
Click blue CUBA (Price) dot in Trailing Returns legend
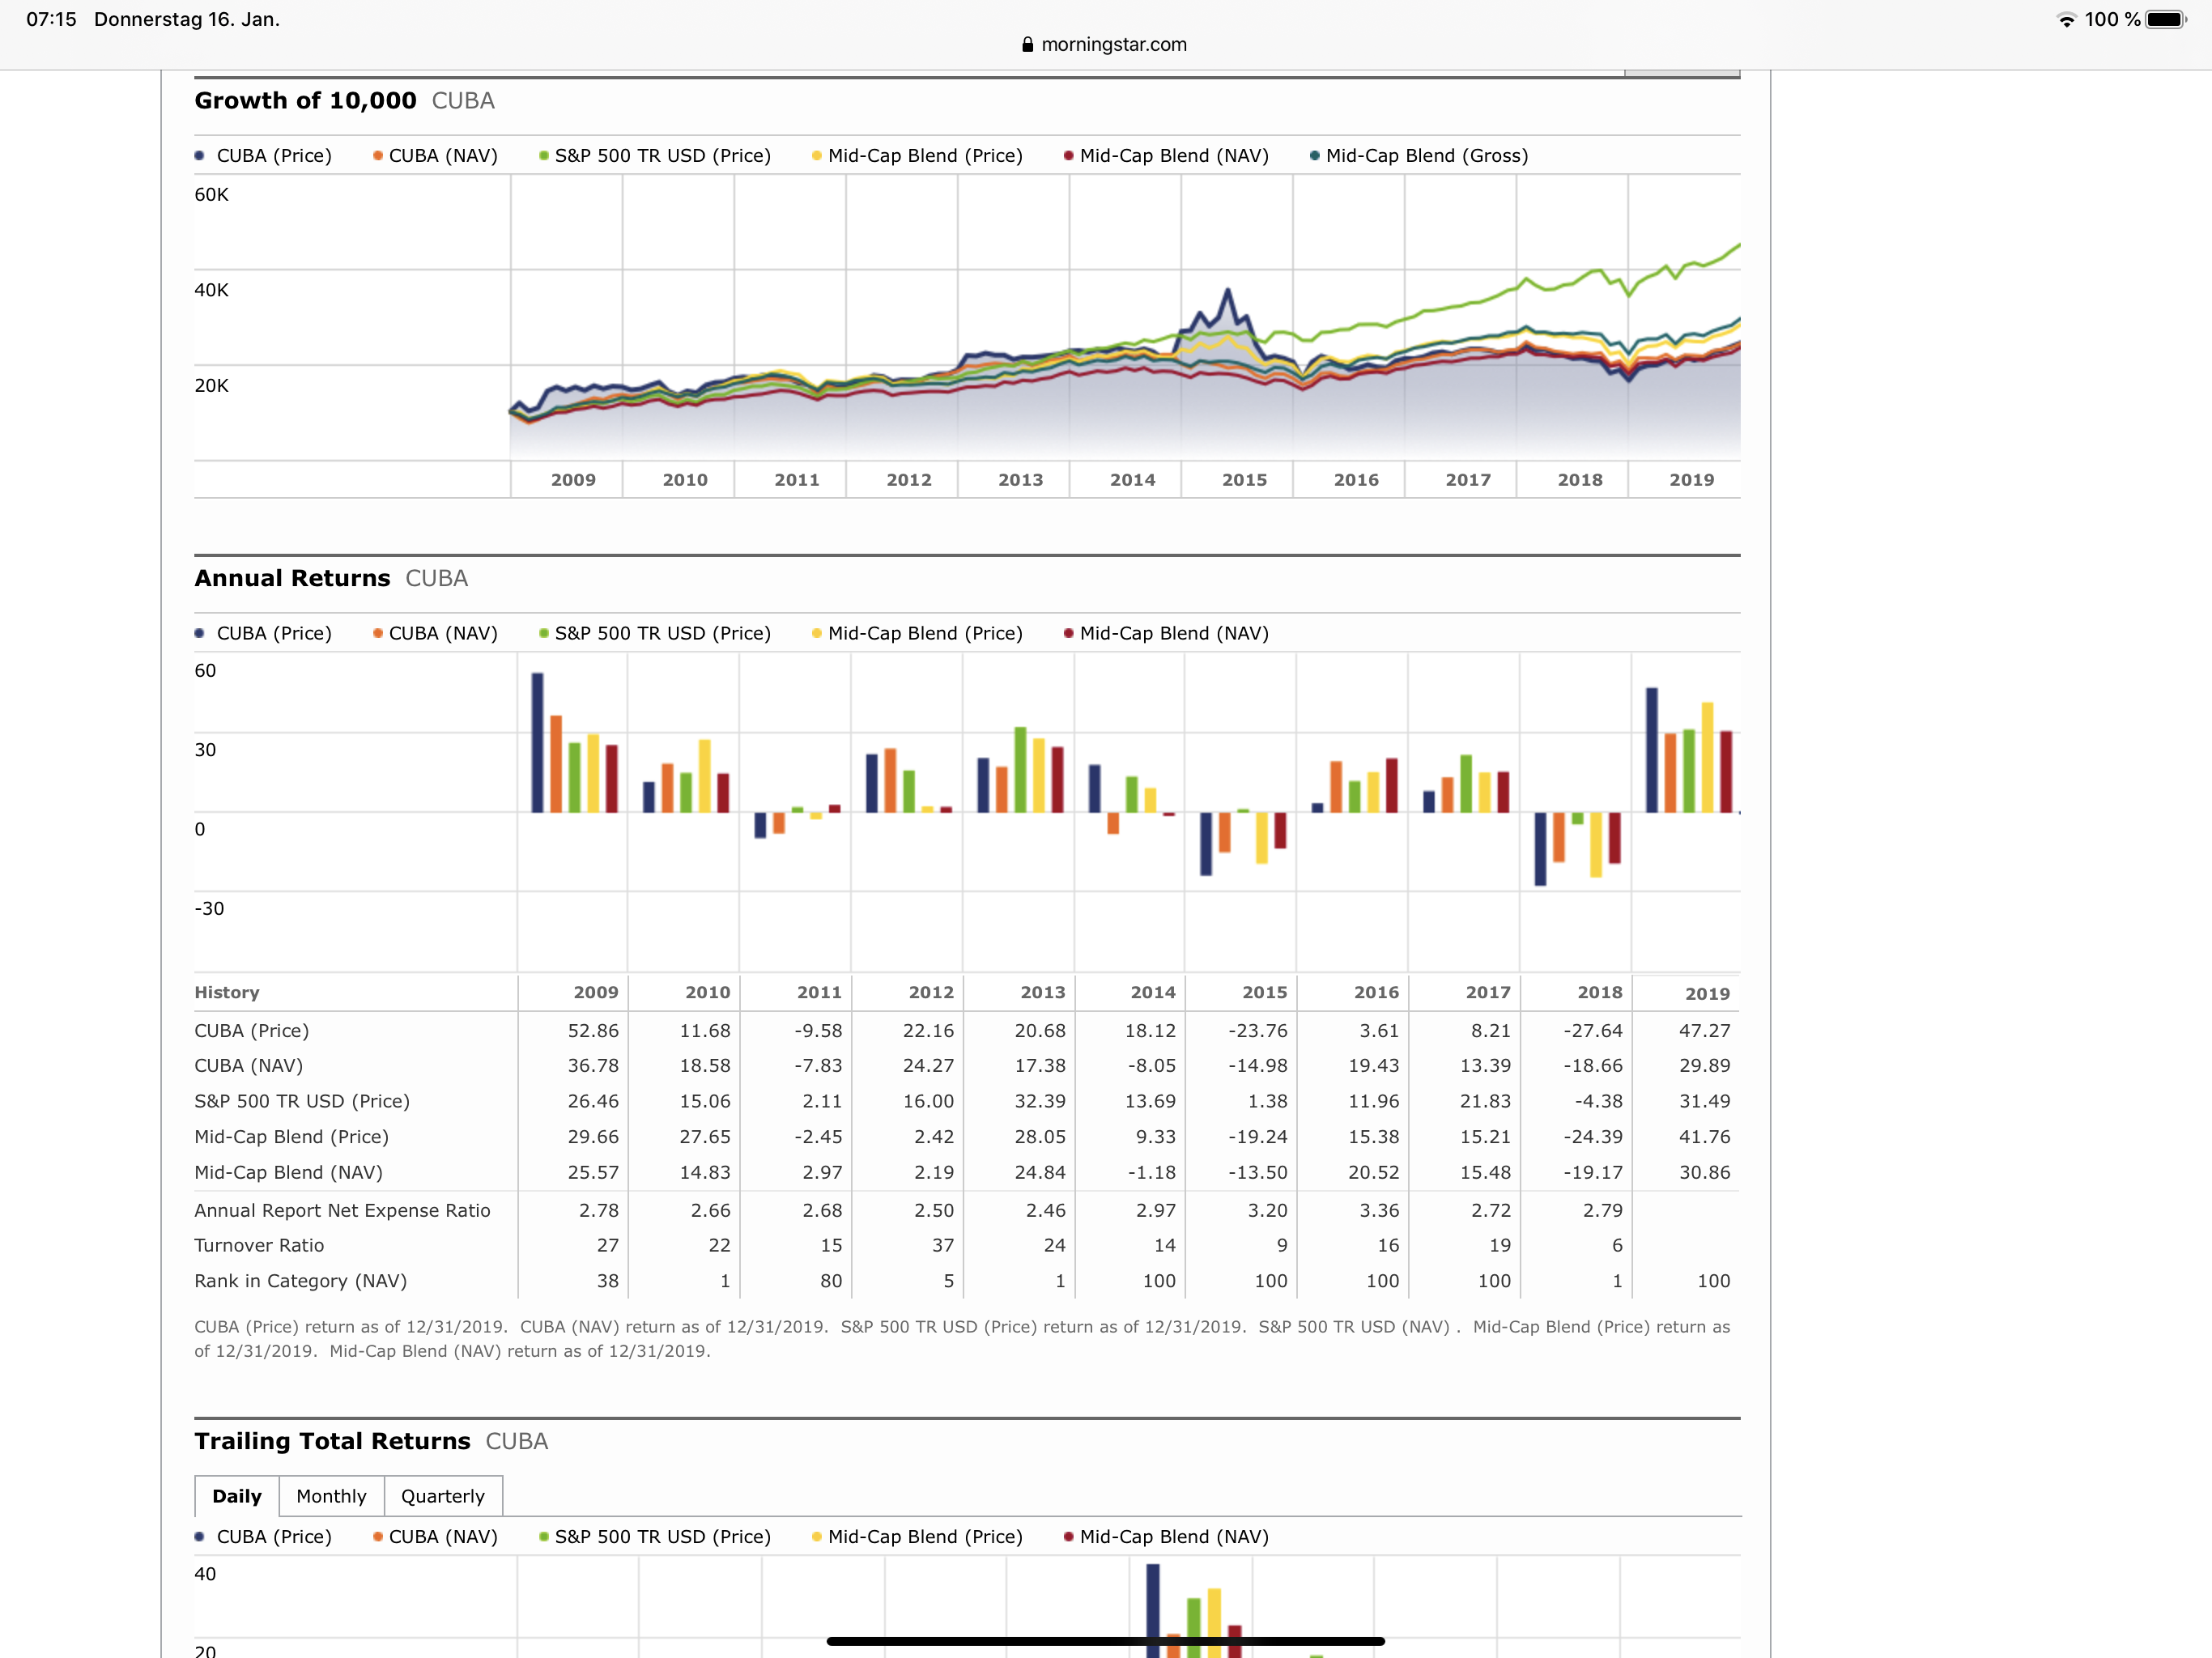tap(200, 1537)
